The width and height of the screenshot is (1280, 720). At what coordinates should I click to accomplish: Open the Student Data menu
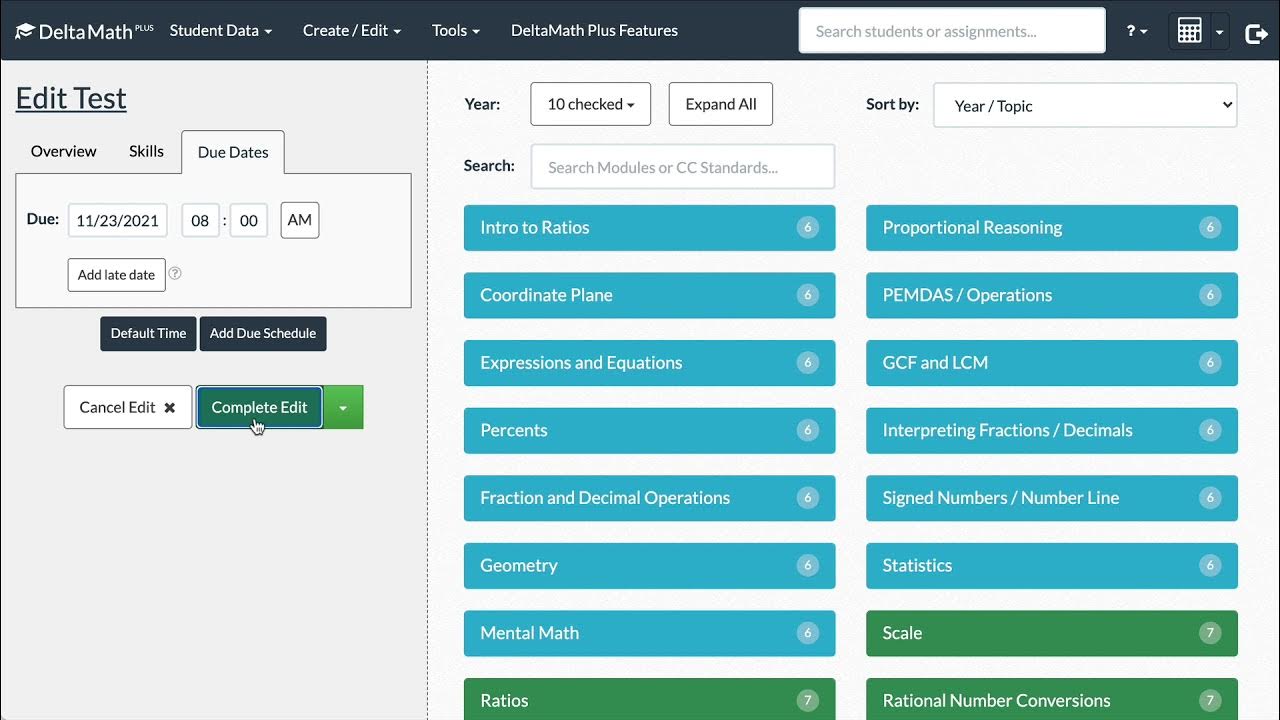coord(220,31)
